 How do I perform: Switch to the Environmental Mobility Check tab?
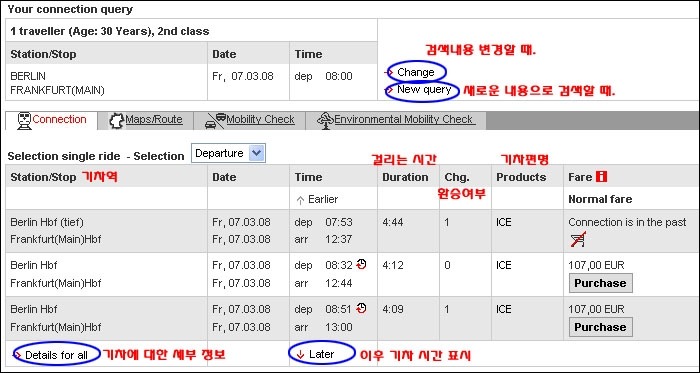[x=403, y=120]
